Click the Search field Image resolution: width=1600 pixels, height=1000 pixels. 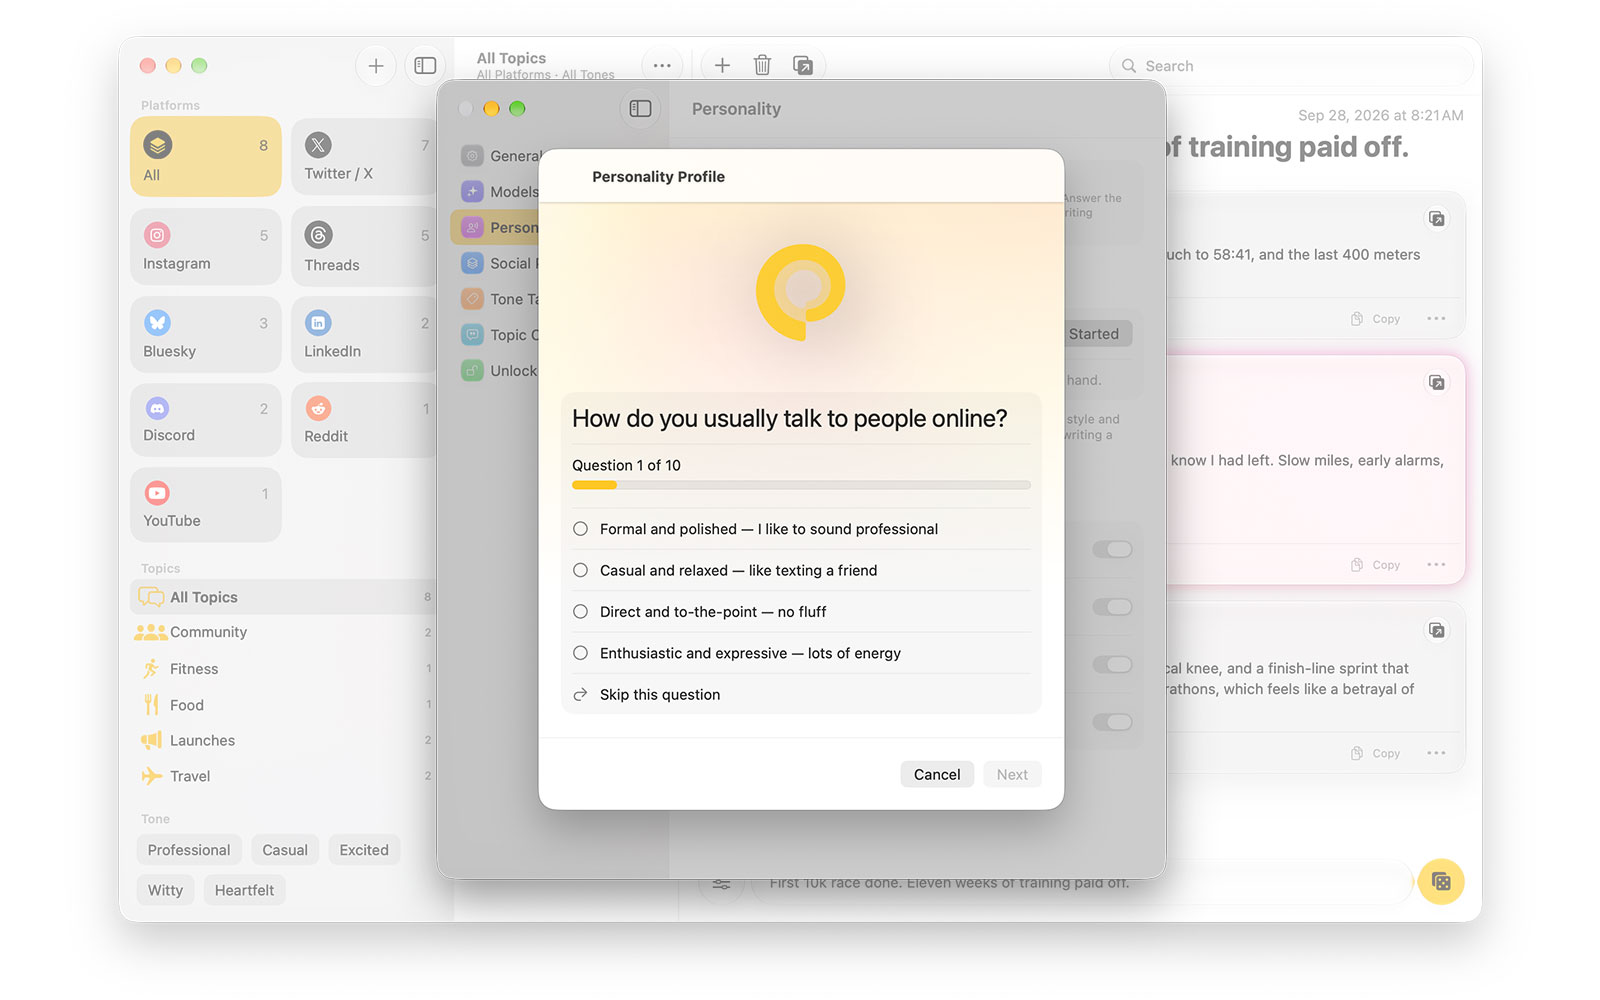(1291, 66)
